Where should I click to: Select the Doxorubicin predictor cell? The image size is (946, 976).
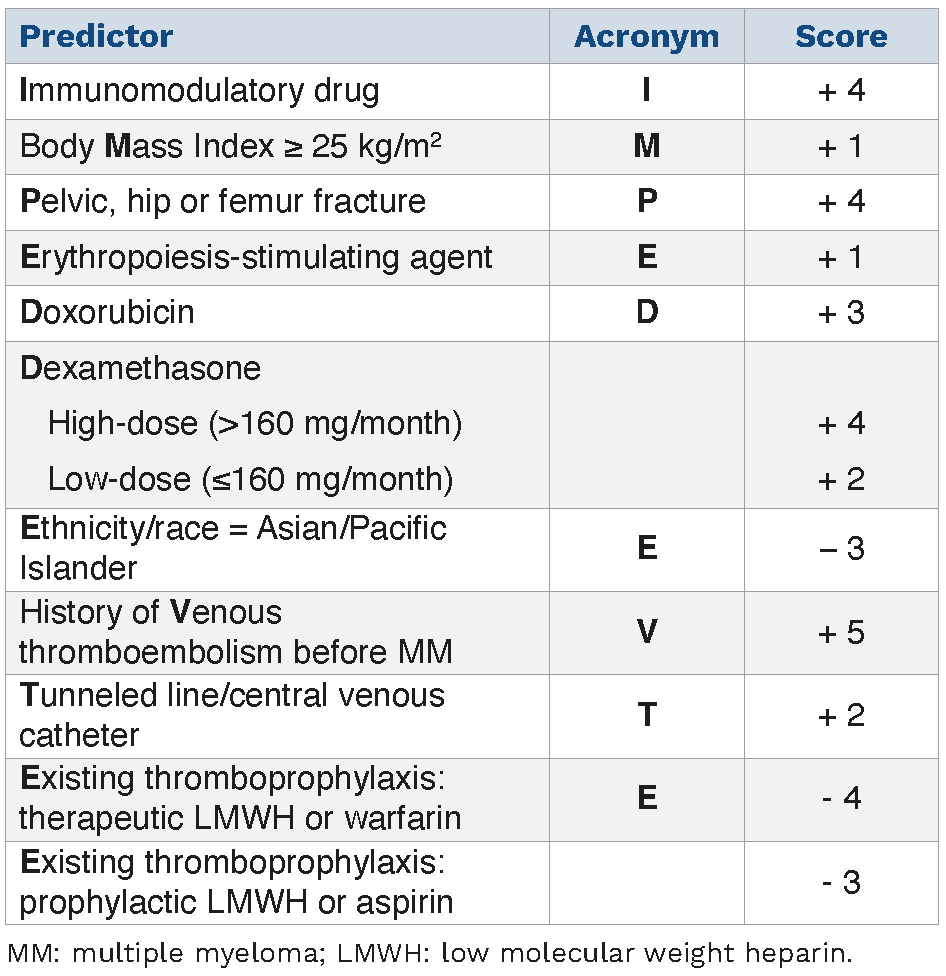[107, 312]
